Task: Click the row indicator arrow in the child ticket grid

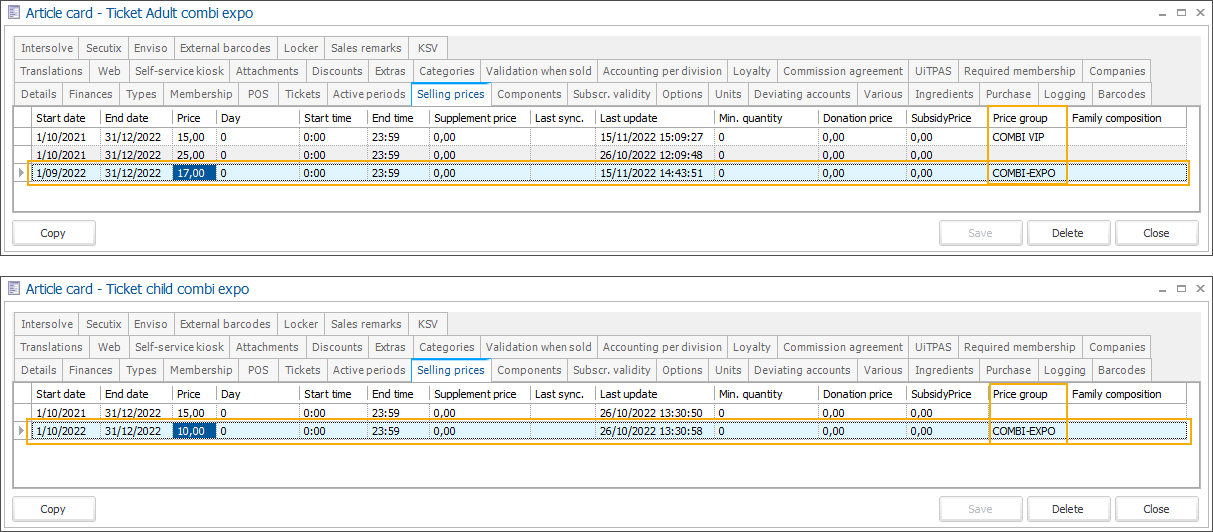Action: coord(22,432)
